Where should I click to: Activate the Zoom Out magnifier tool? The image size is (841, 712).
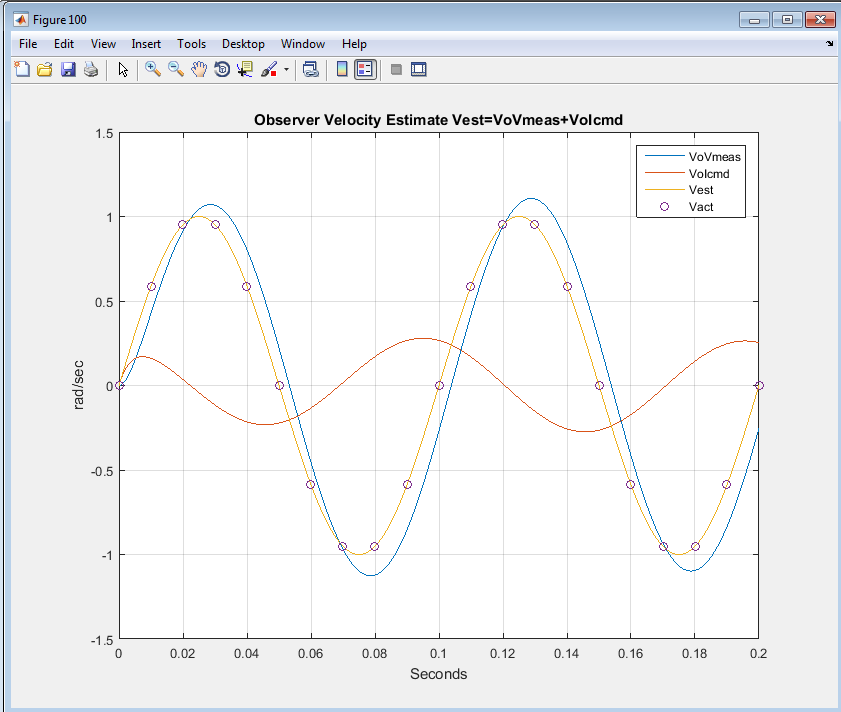point(176,69)
